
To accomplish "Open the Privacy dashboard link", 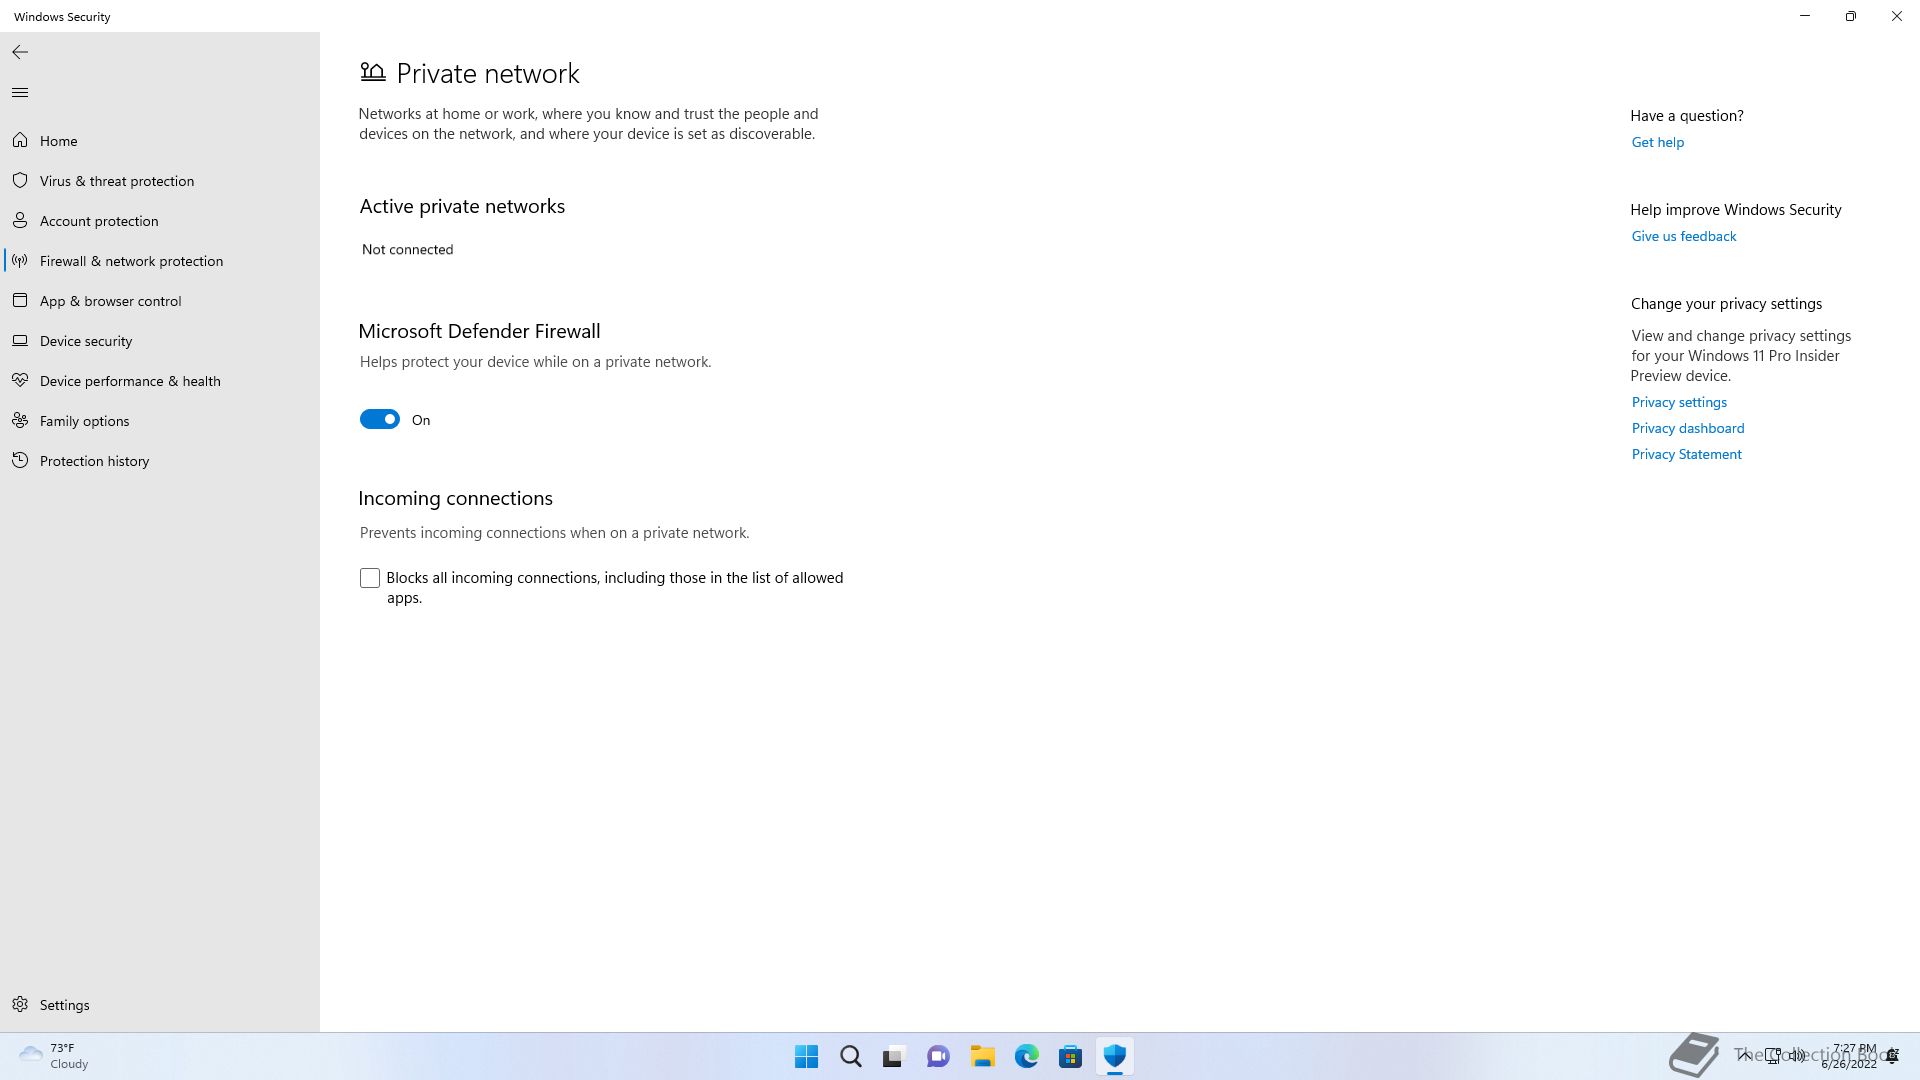I will (x=1687, y=428).
